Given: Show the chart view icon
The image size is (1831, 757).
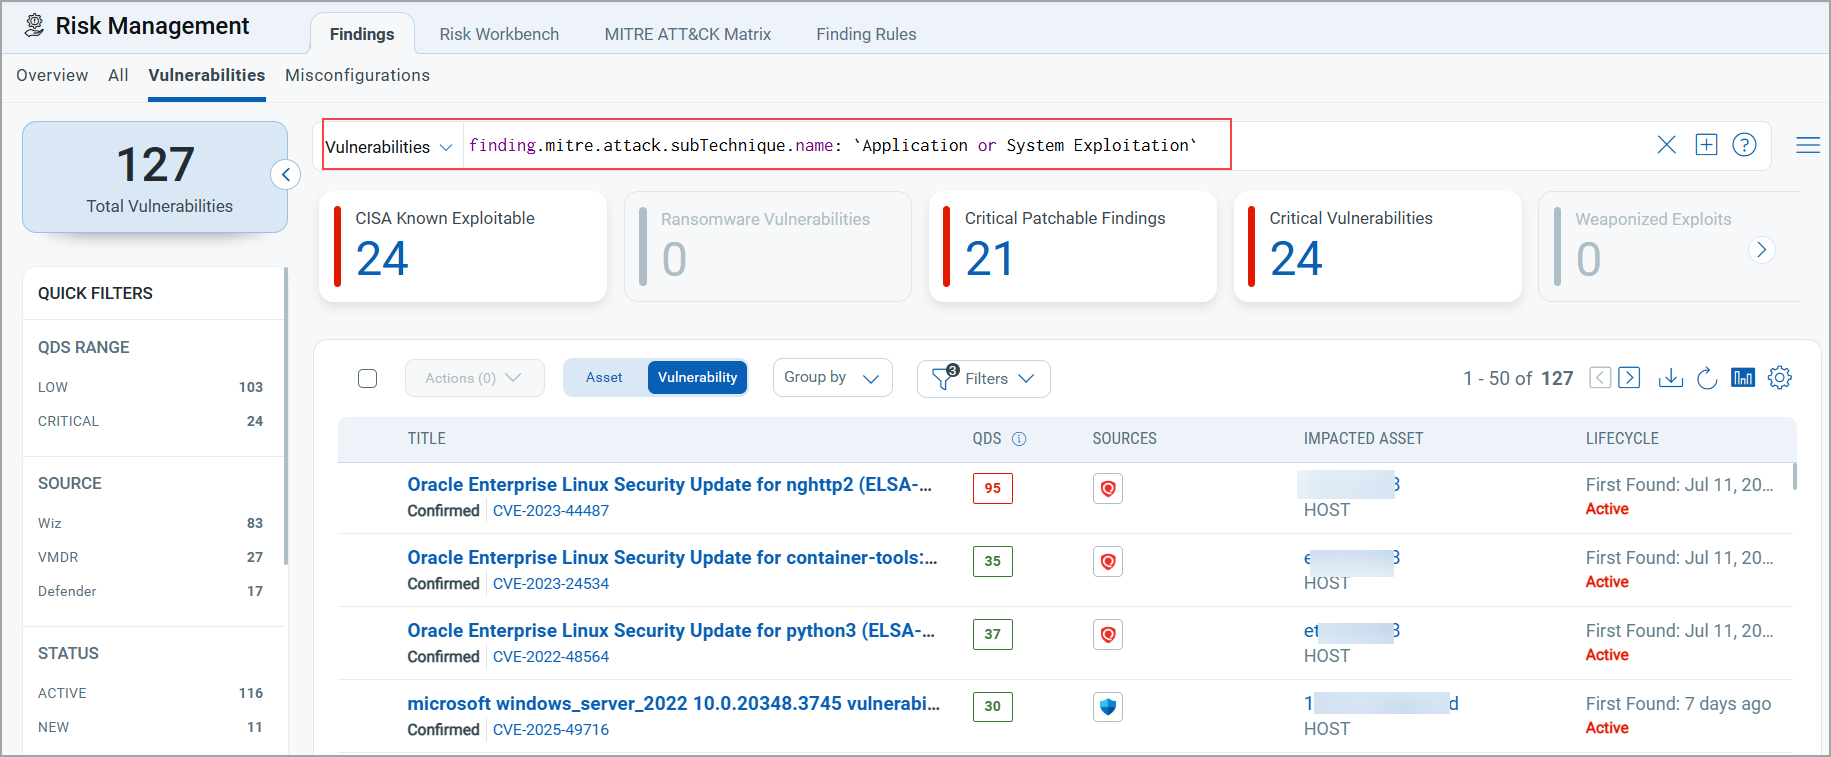Looking at the screenshot, I should [x=1743, y=378].
